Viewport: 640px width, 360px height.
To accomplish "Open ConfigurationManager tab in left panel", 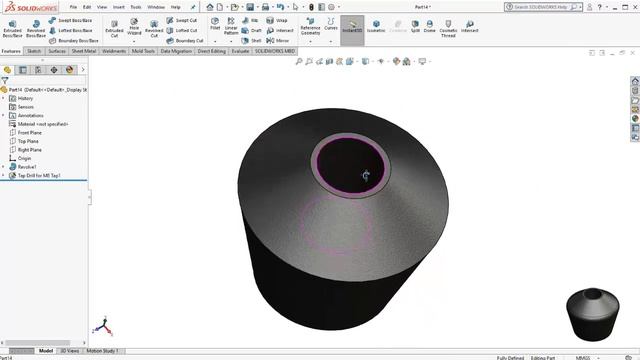I will tap(38, 70).
